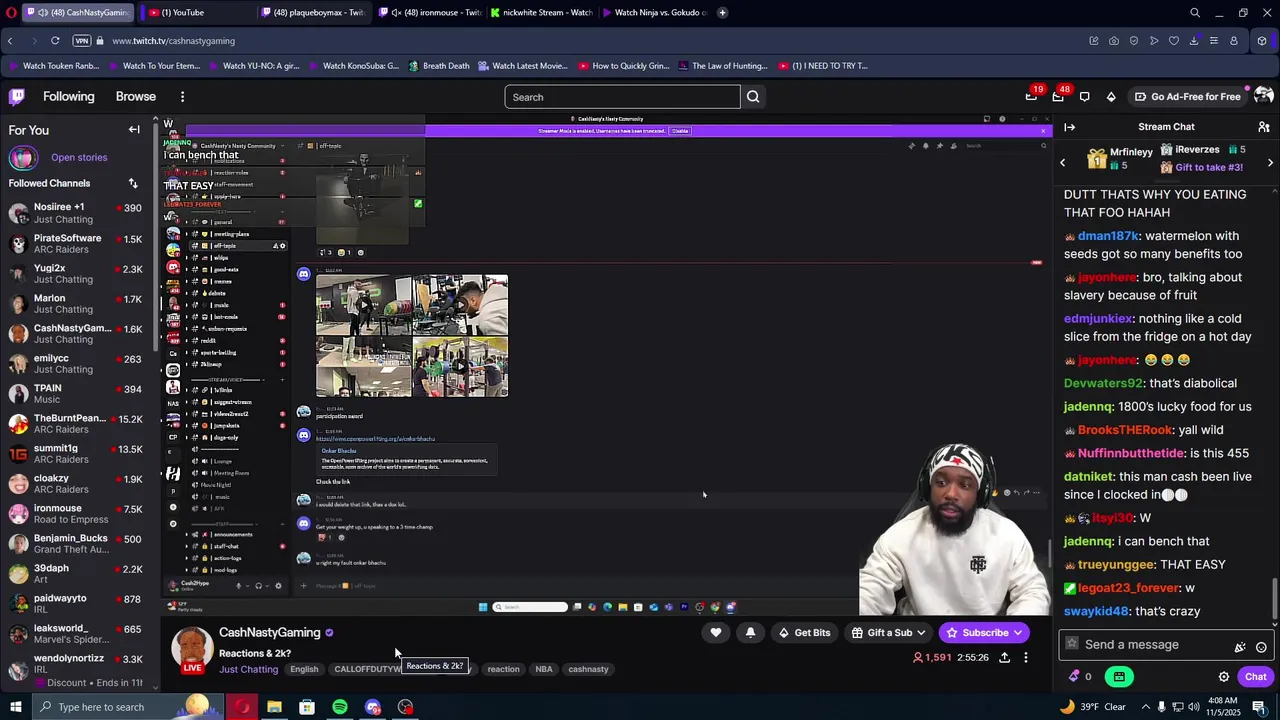Open the green rewards icon under chat

click(1119, 677)
